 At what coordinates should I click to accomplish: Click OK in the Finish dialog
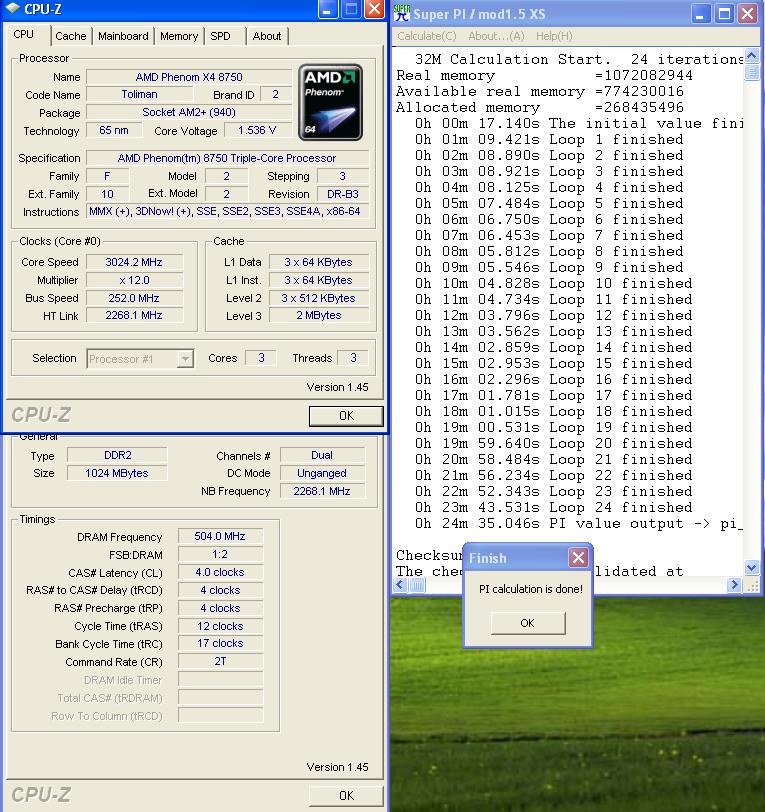(528, 623)
